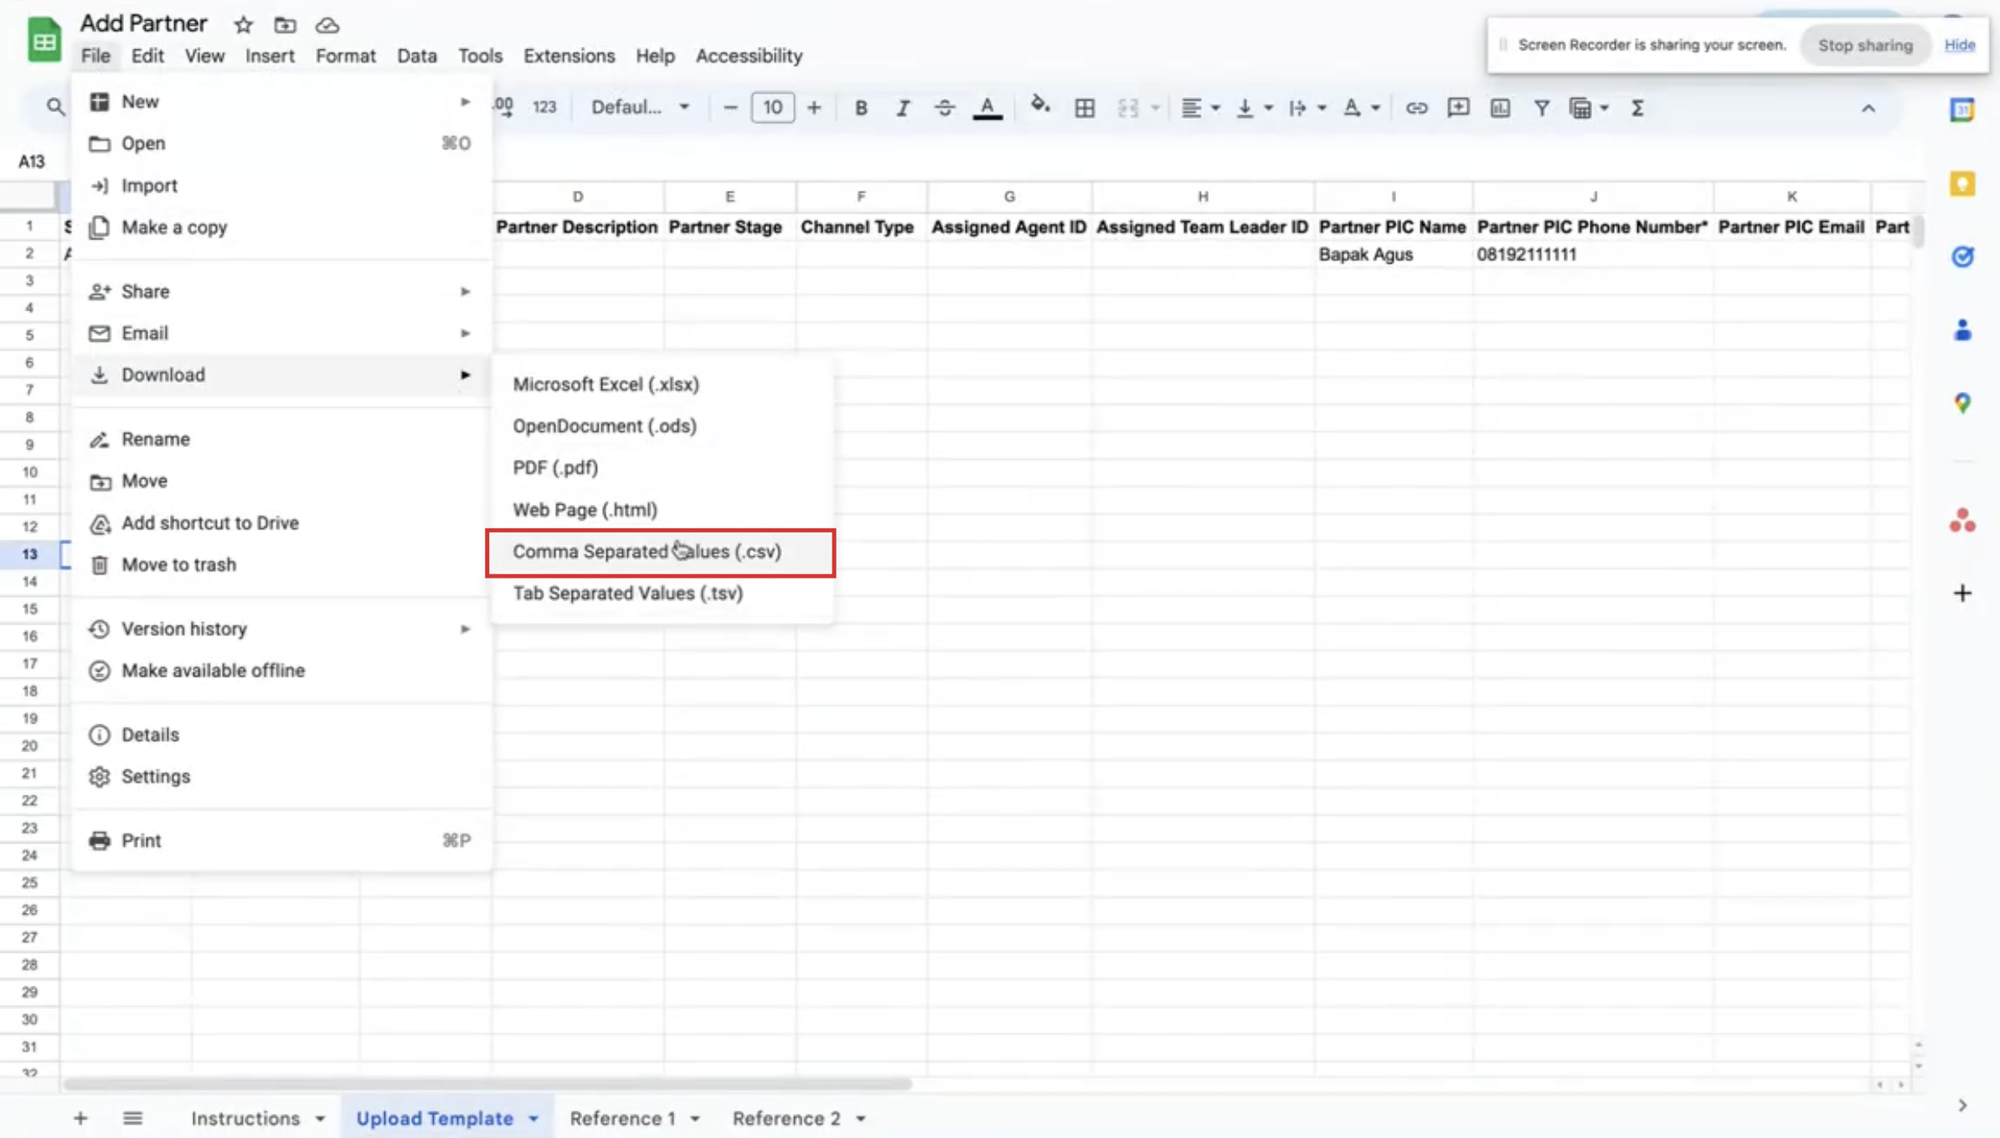Open Settings from the File menu

281,777
